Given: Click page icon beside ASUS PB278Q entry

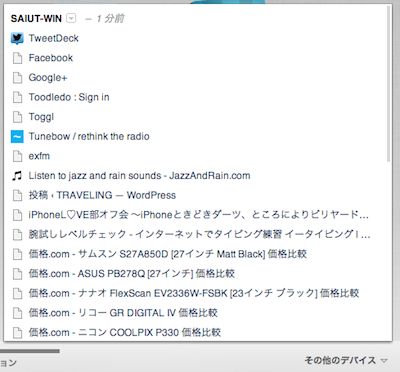Looking at the screenshot, I should click(17, 274).
